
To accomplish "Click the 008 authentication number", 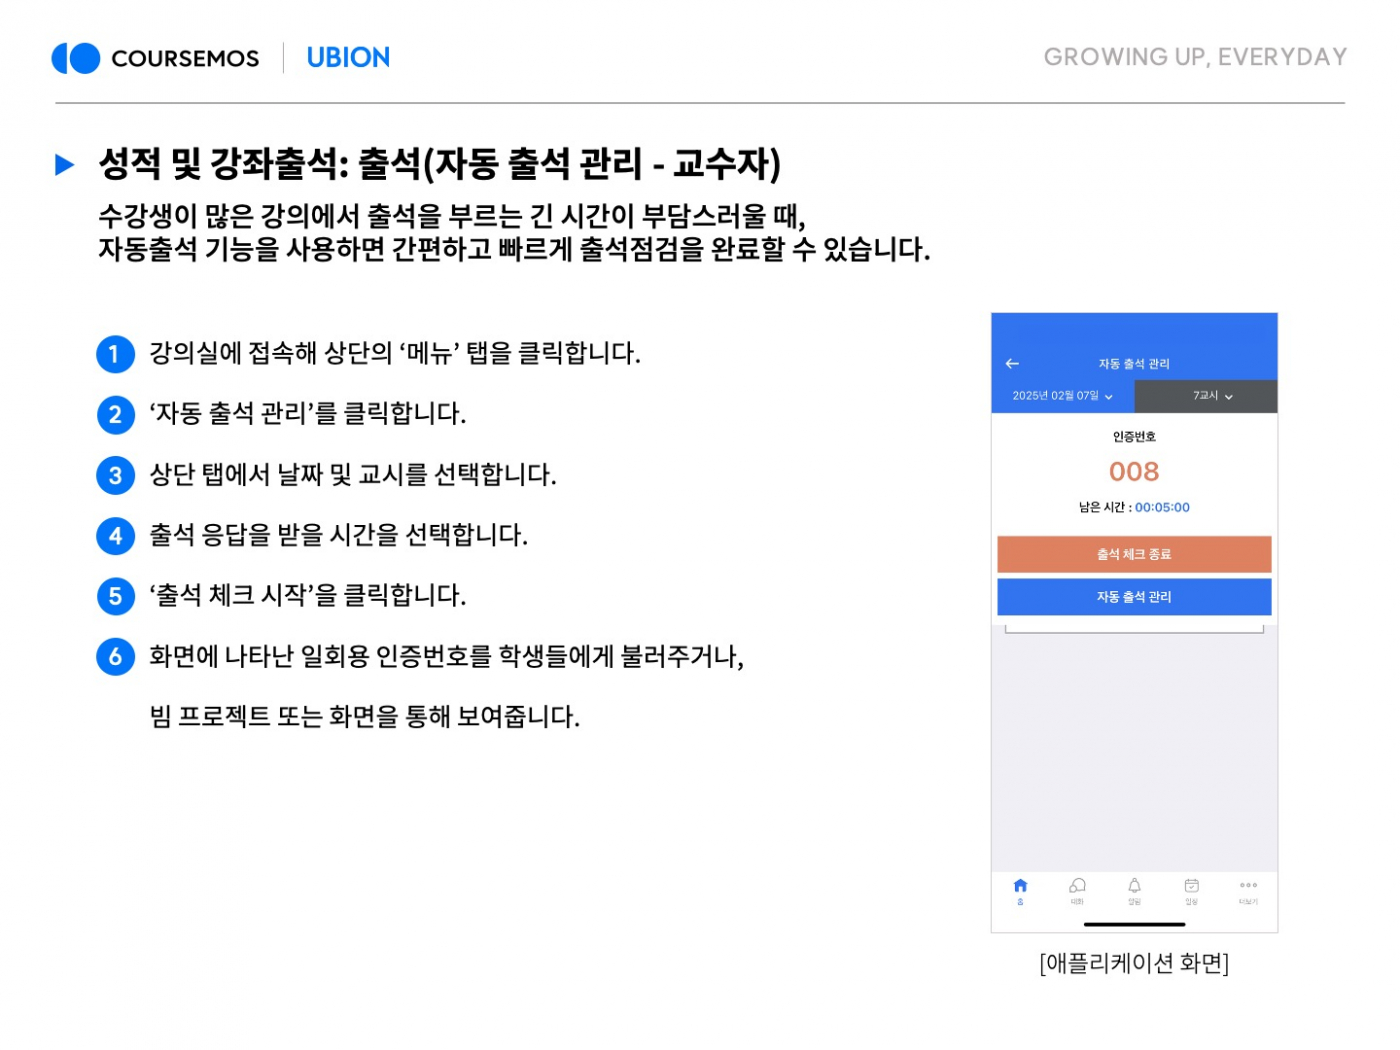I will point(1134,472).
